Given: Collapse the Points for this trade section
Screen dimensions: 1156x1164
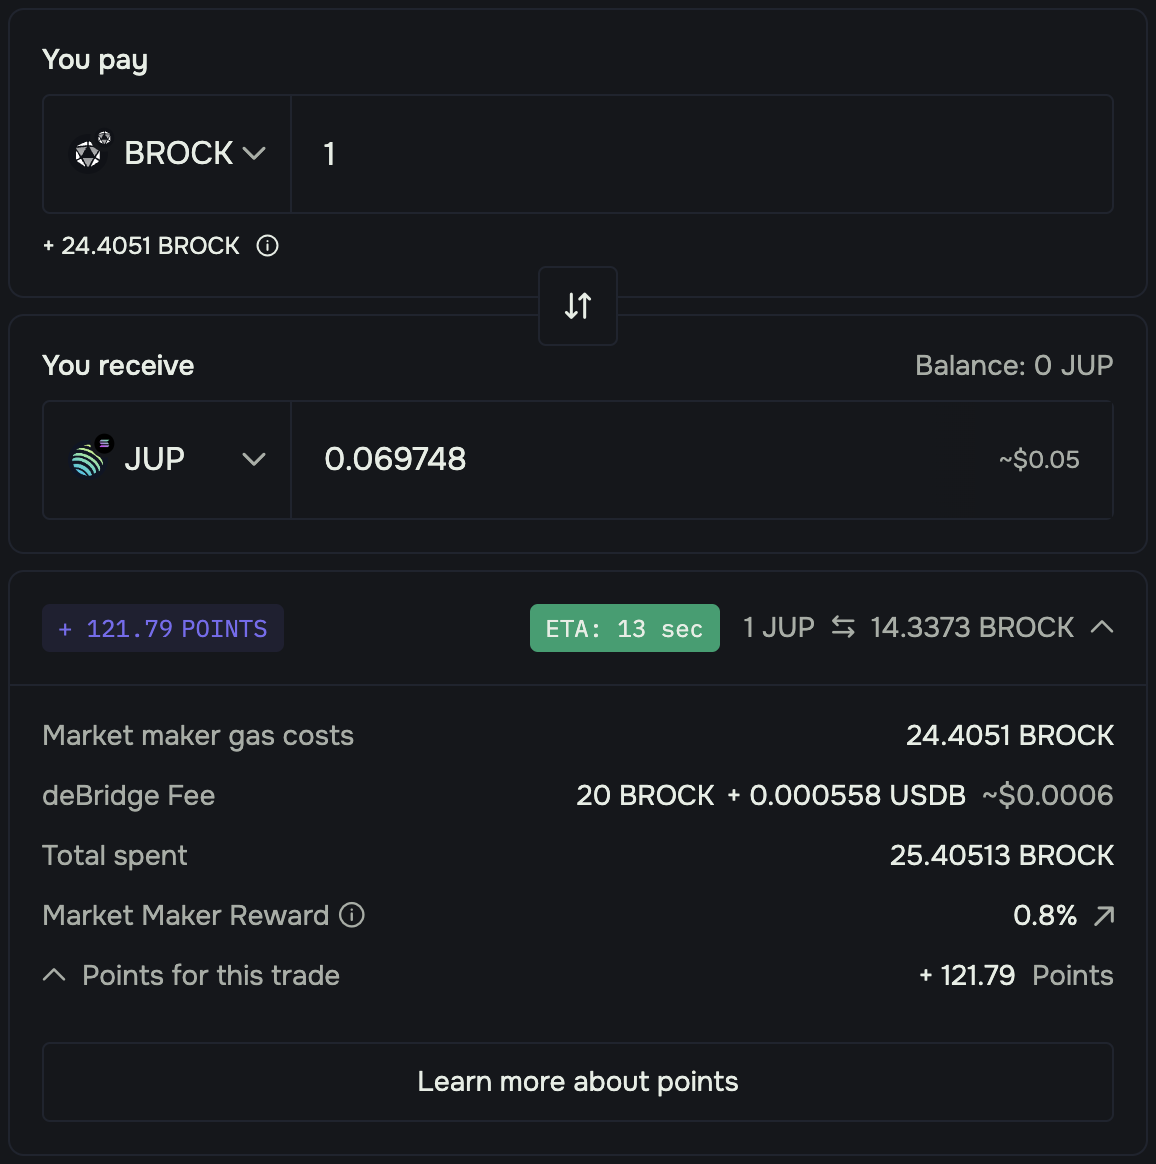Looking at the screenshot, I should 55,975.
